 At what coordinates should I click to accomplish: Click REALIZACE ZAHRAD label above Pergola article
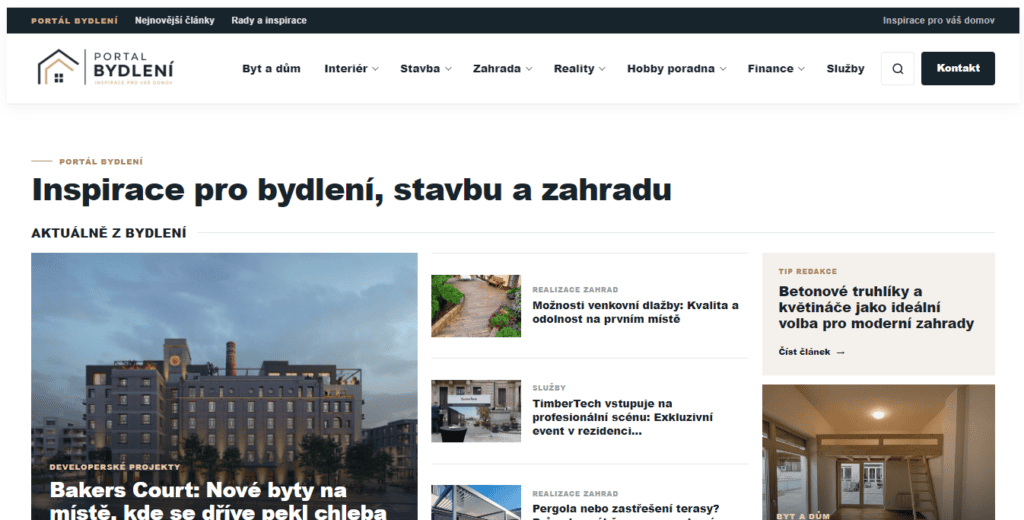click(575, 494)
